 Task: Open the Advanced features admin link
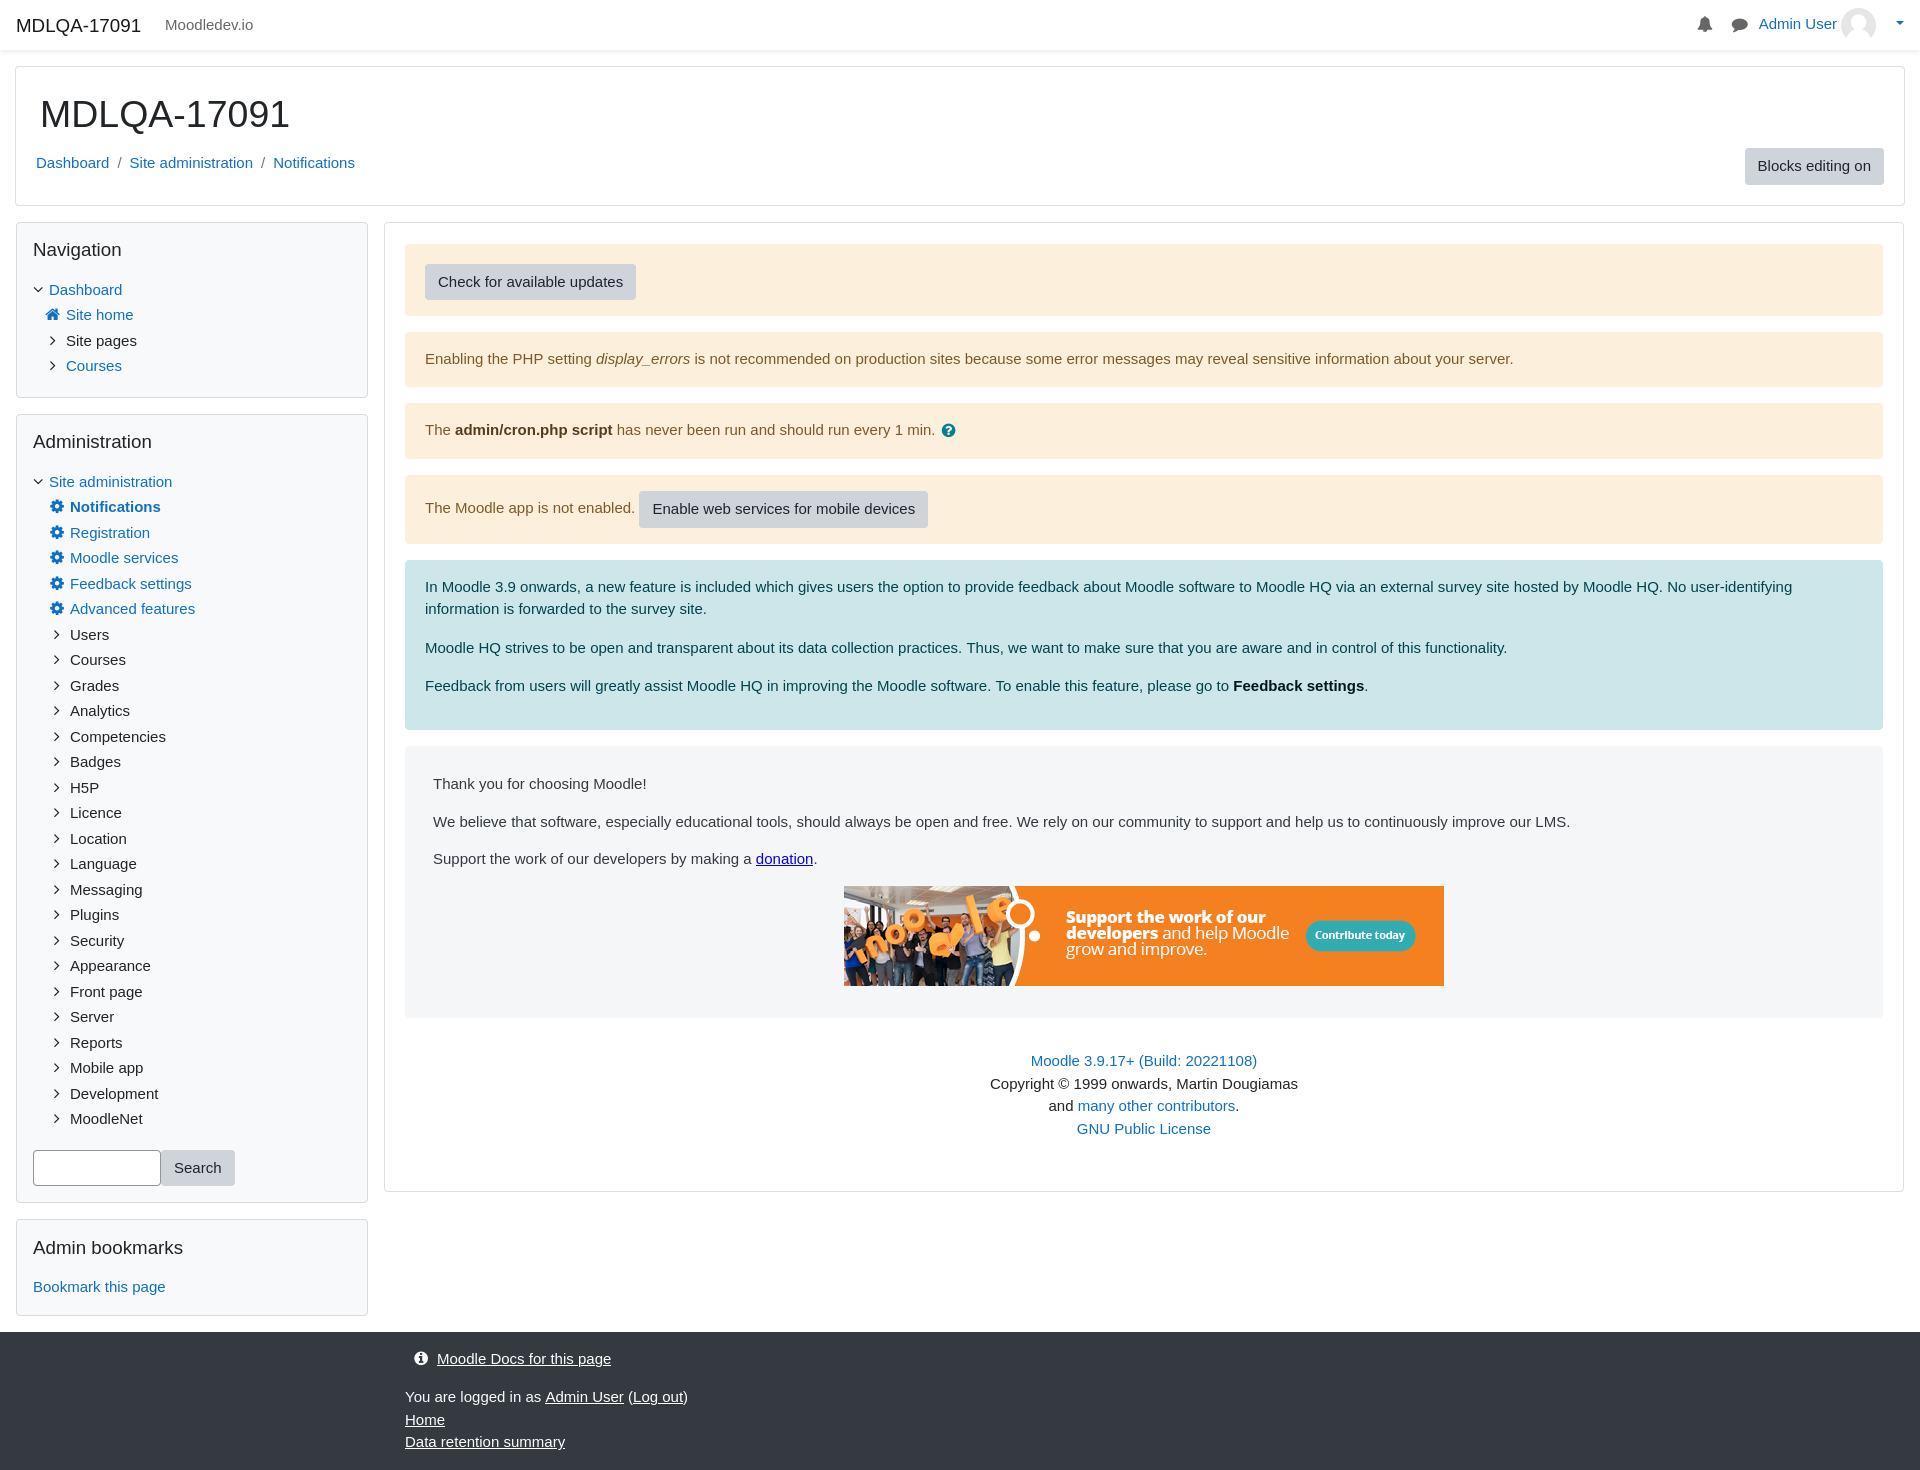click(132, 609)
